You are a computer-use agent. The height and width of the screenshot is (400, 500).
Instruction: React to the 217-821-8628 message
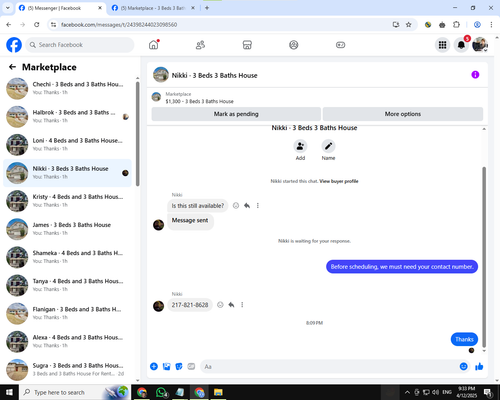tap(220, 305)
